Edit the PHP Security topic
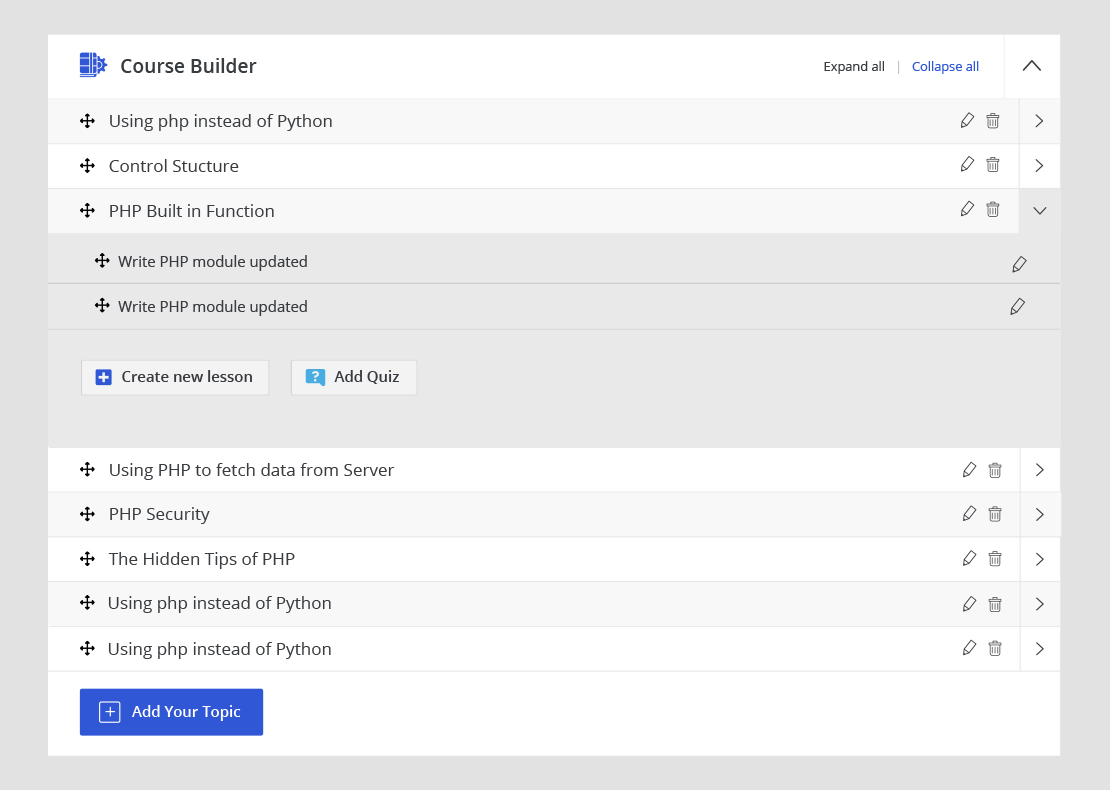Viewport: 1110px width, 790px height. click(969, 514)
